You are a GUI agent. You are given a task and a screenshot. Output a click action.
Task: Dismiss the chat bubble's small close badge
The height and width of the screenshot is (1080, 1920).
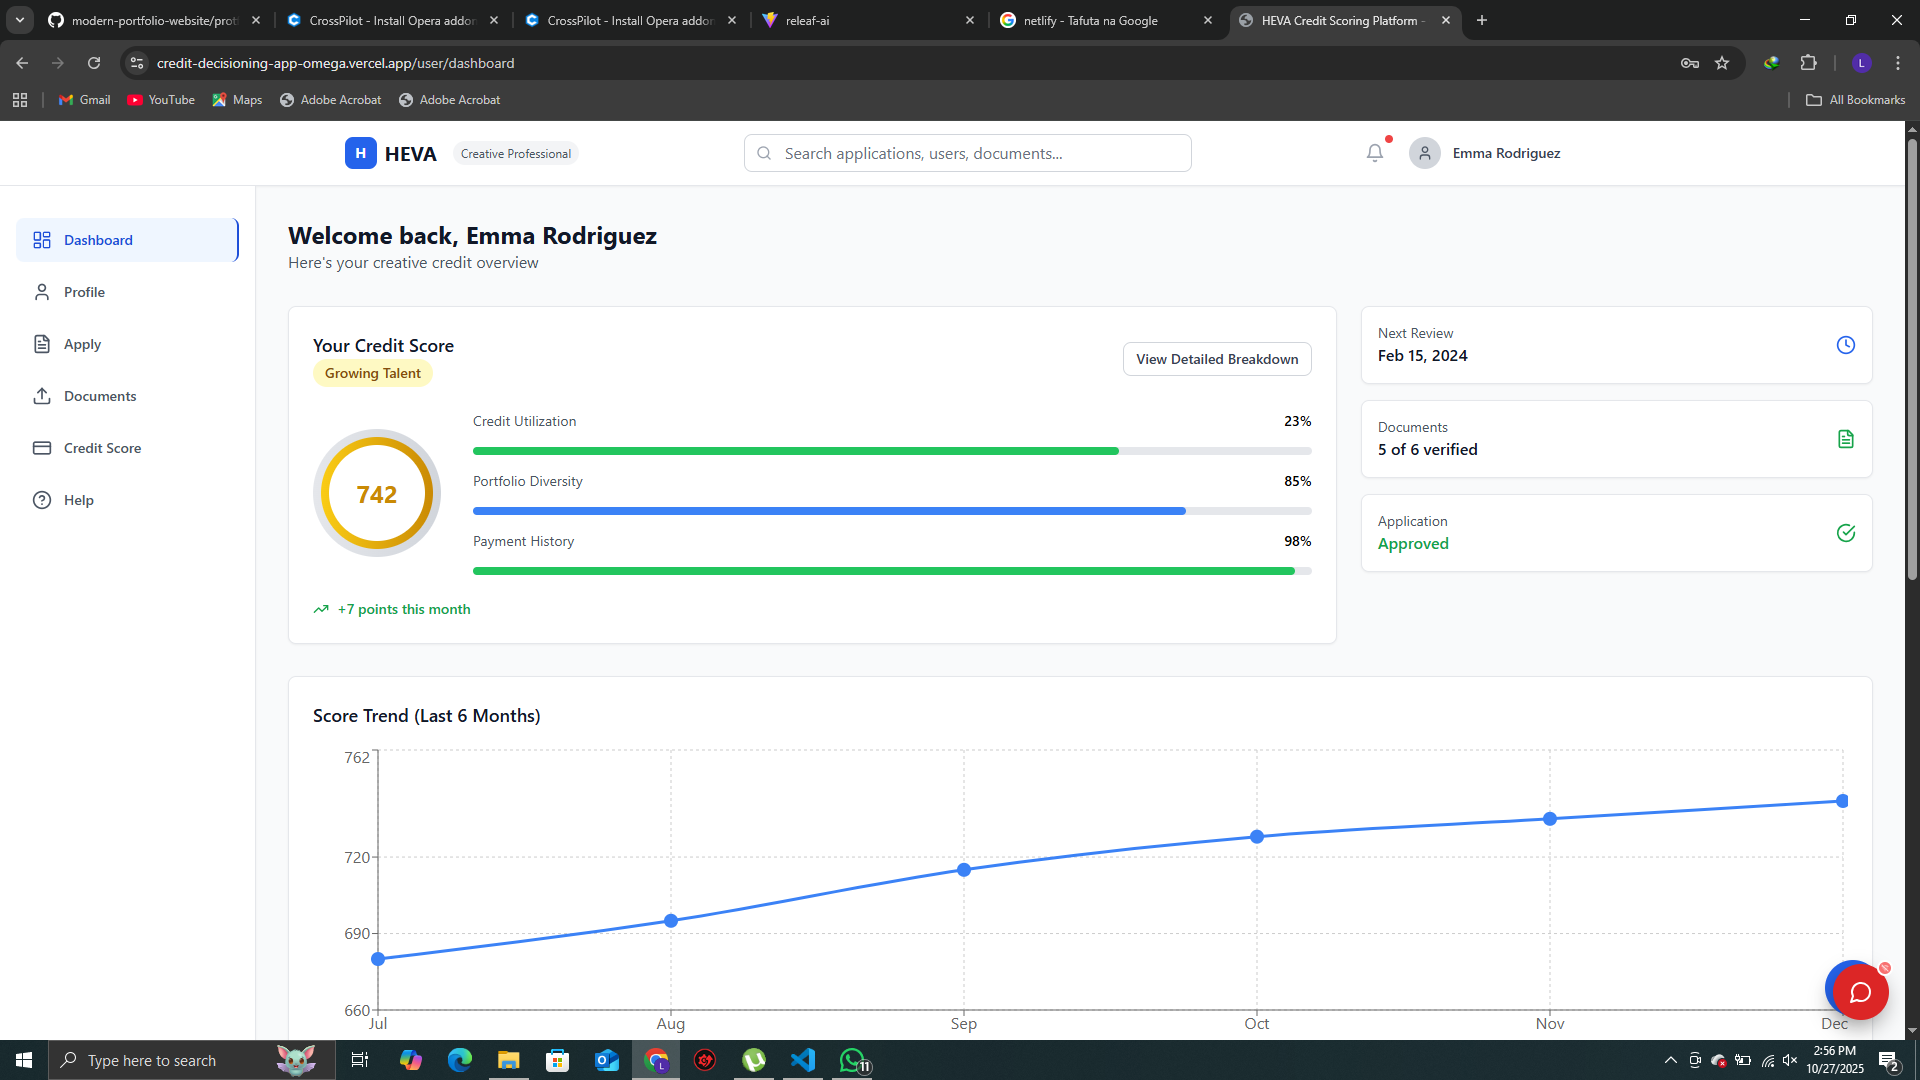point(1885,968)
